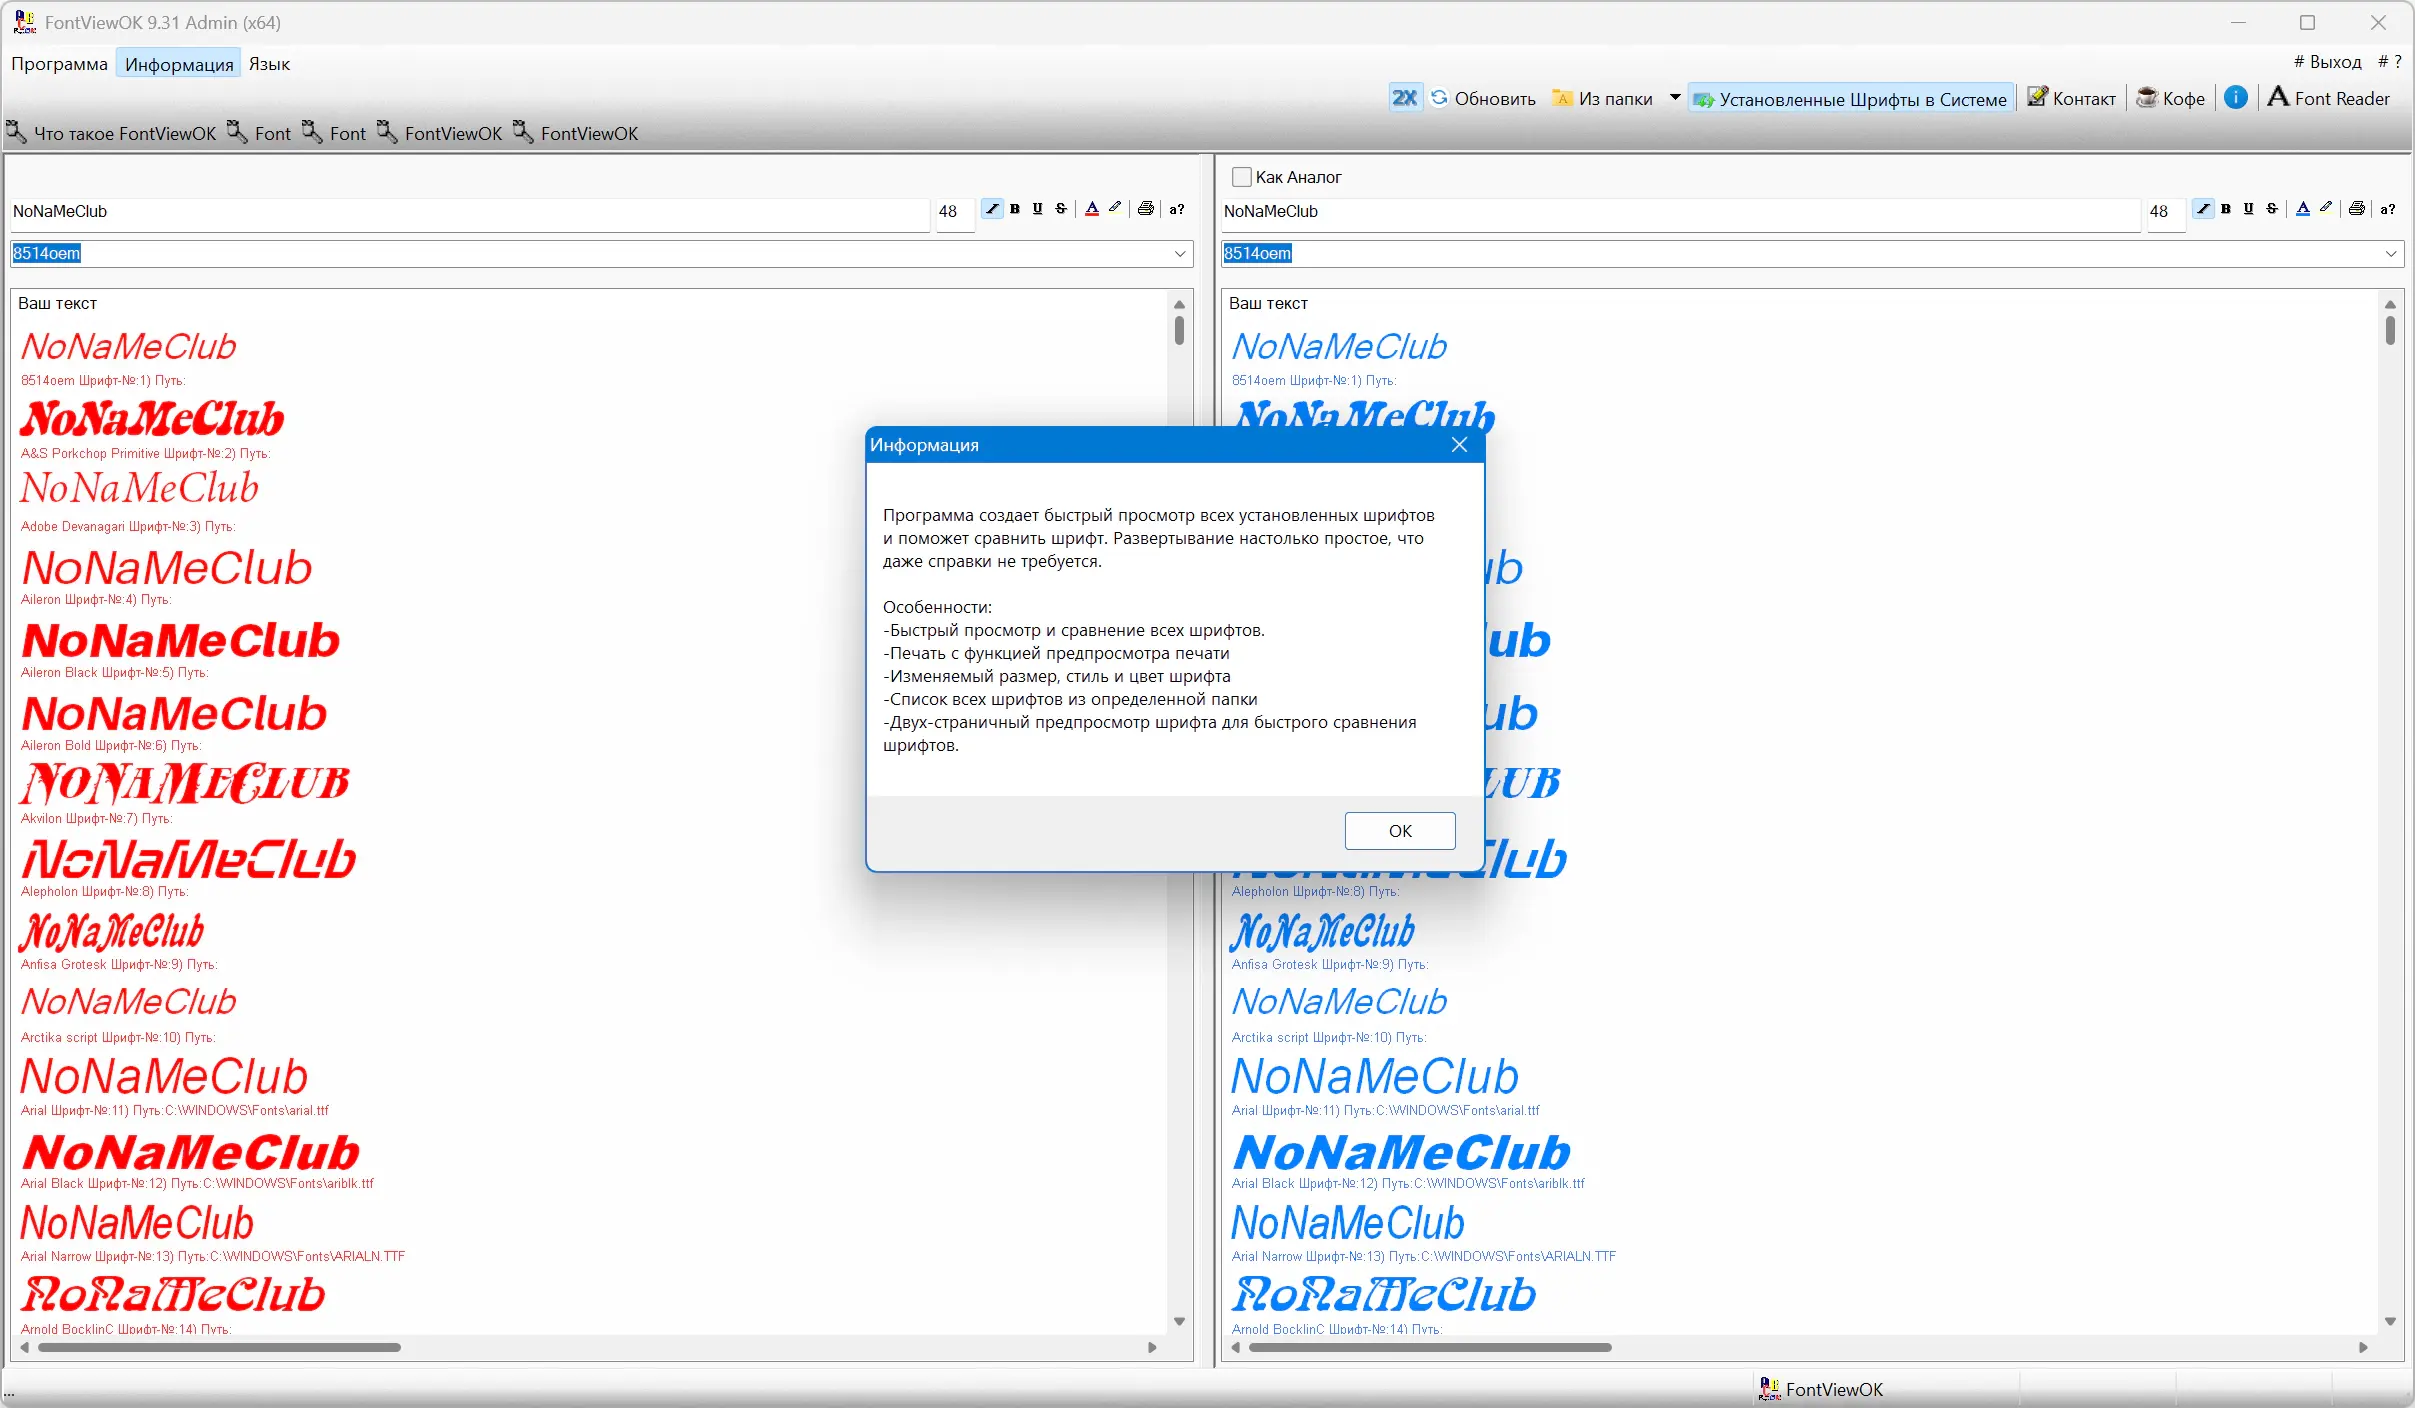The height and width of the screenshot is (1408, 2415).
Task: Open the Из папки dropdown arrow
Action: pyautogui.click(x=1675, y=98)
